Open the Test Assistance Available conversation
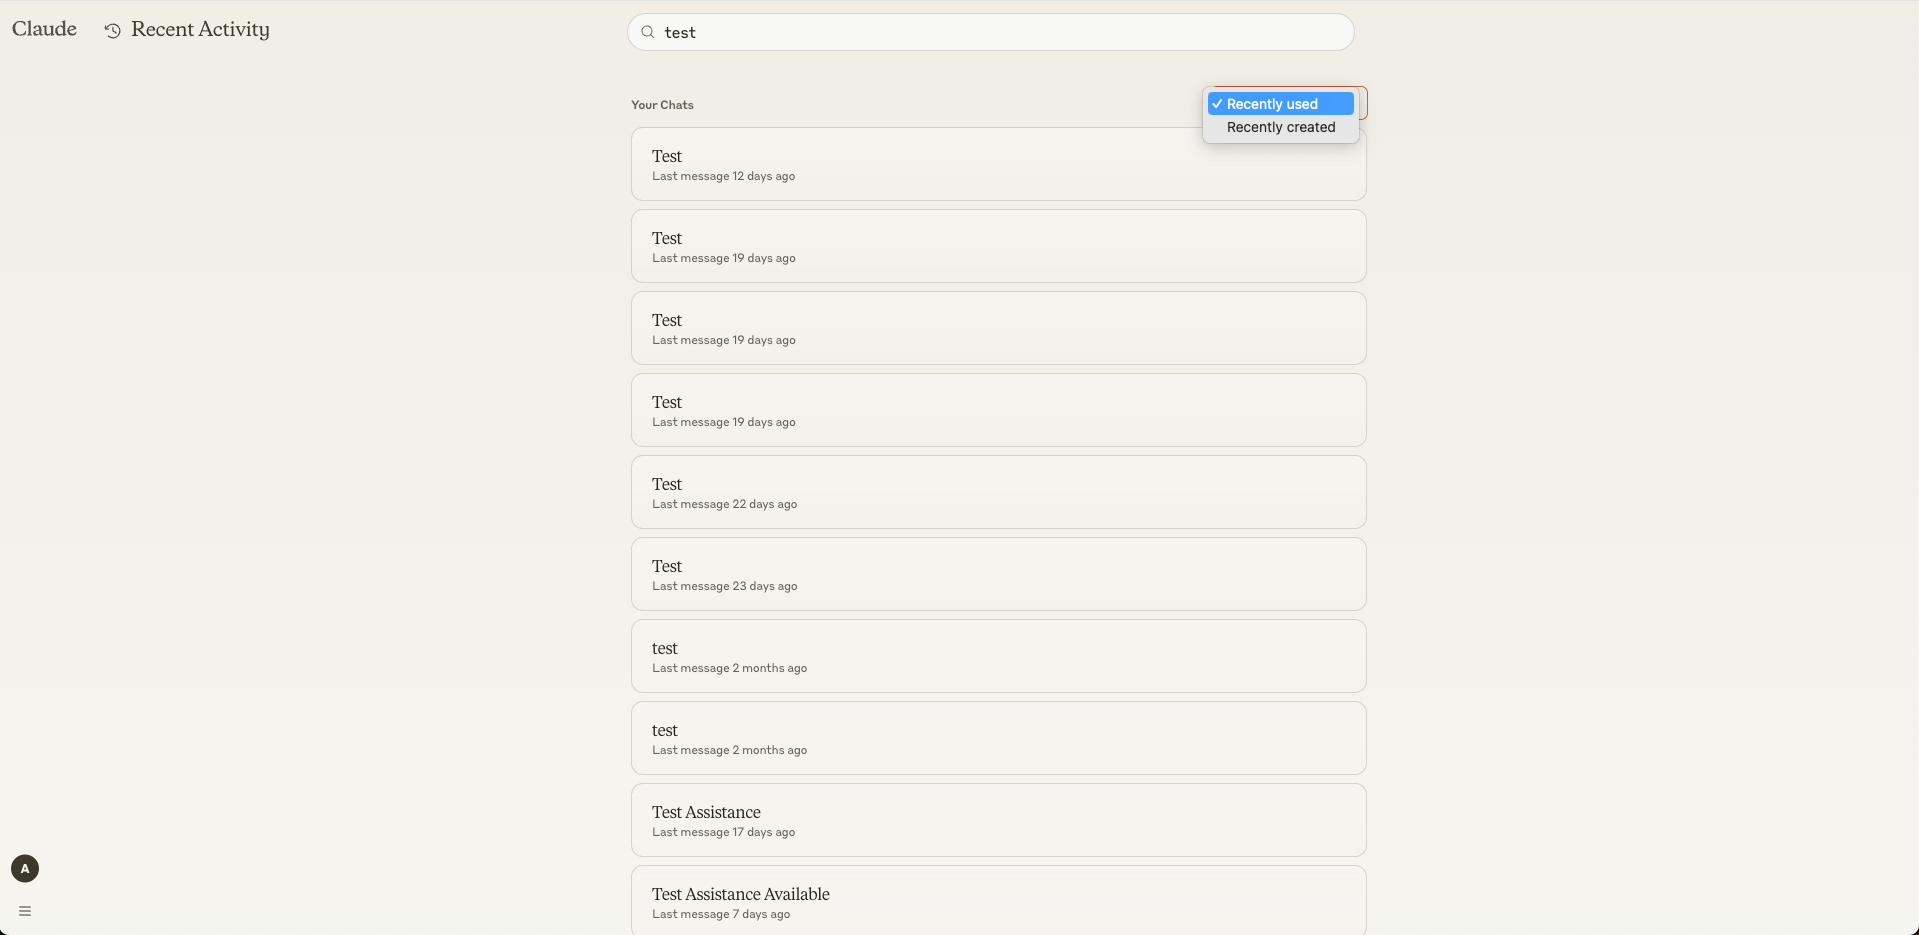Viewport: 1919px width, 935px height. [x=998, y=901]
